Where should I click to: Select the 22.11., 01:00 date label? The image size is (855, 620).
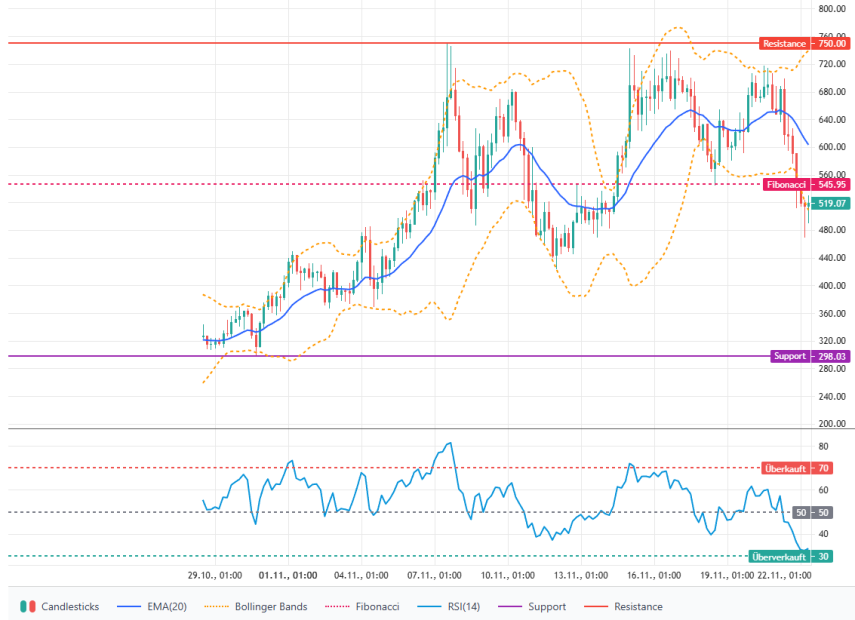[785, 576]
